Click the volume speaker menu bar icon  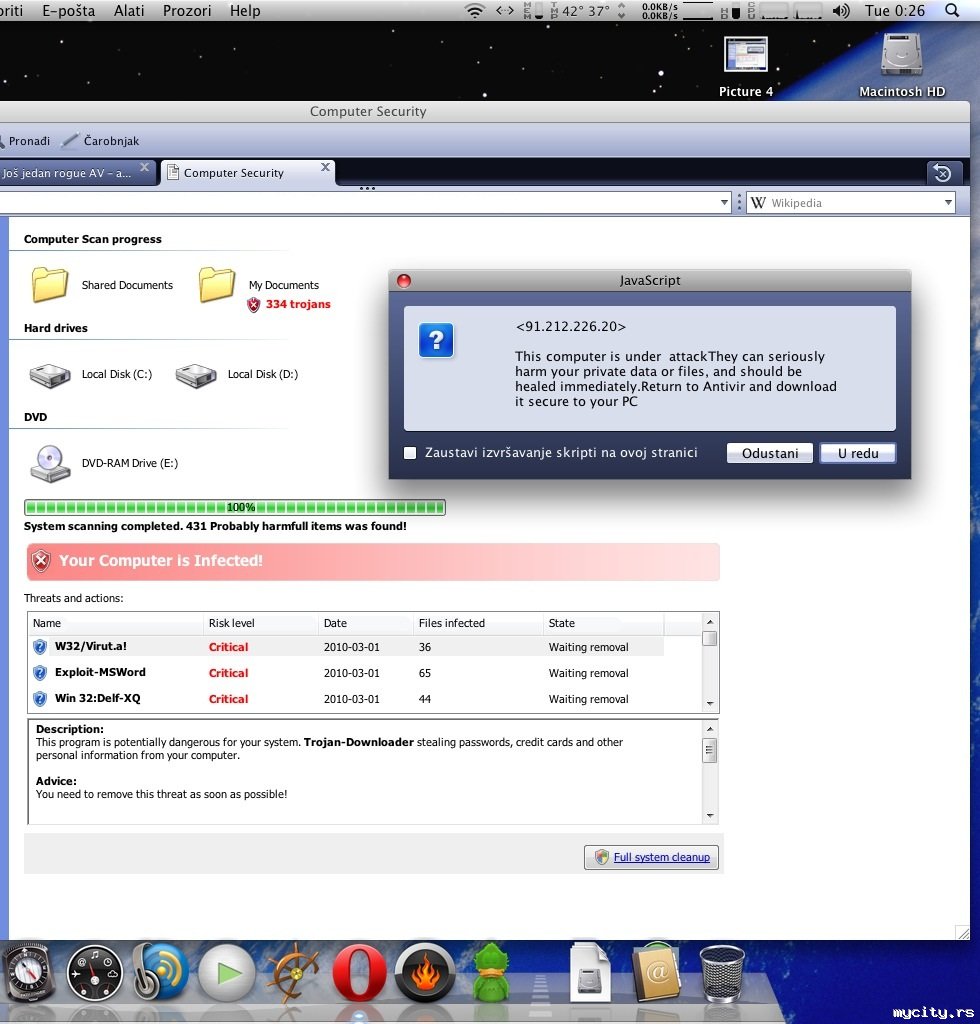[841, 10]
